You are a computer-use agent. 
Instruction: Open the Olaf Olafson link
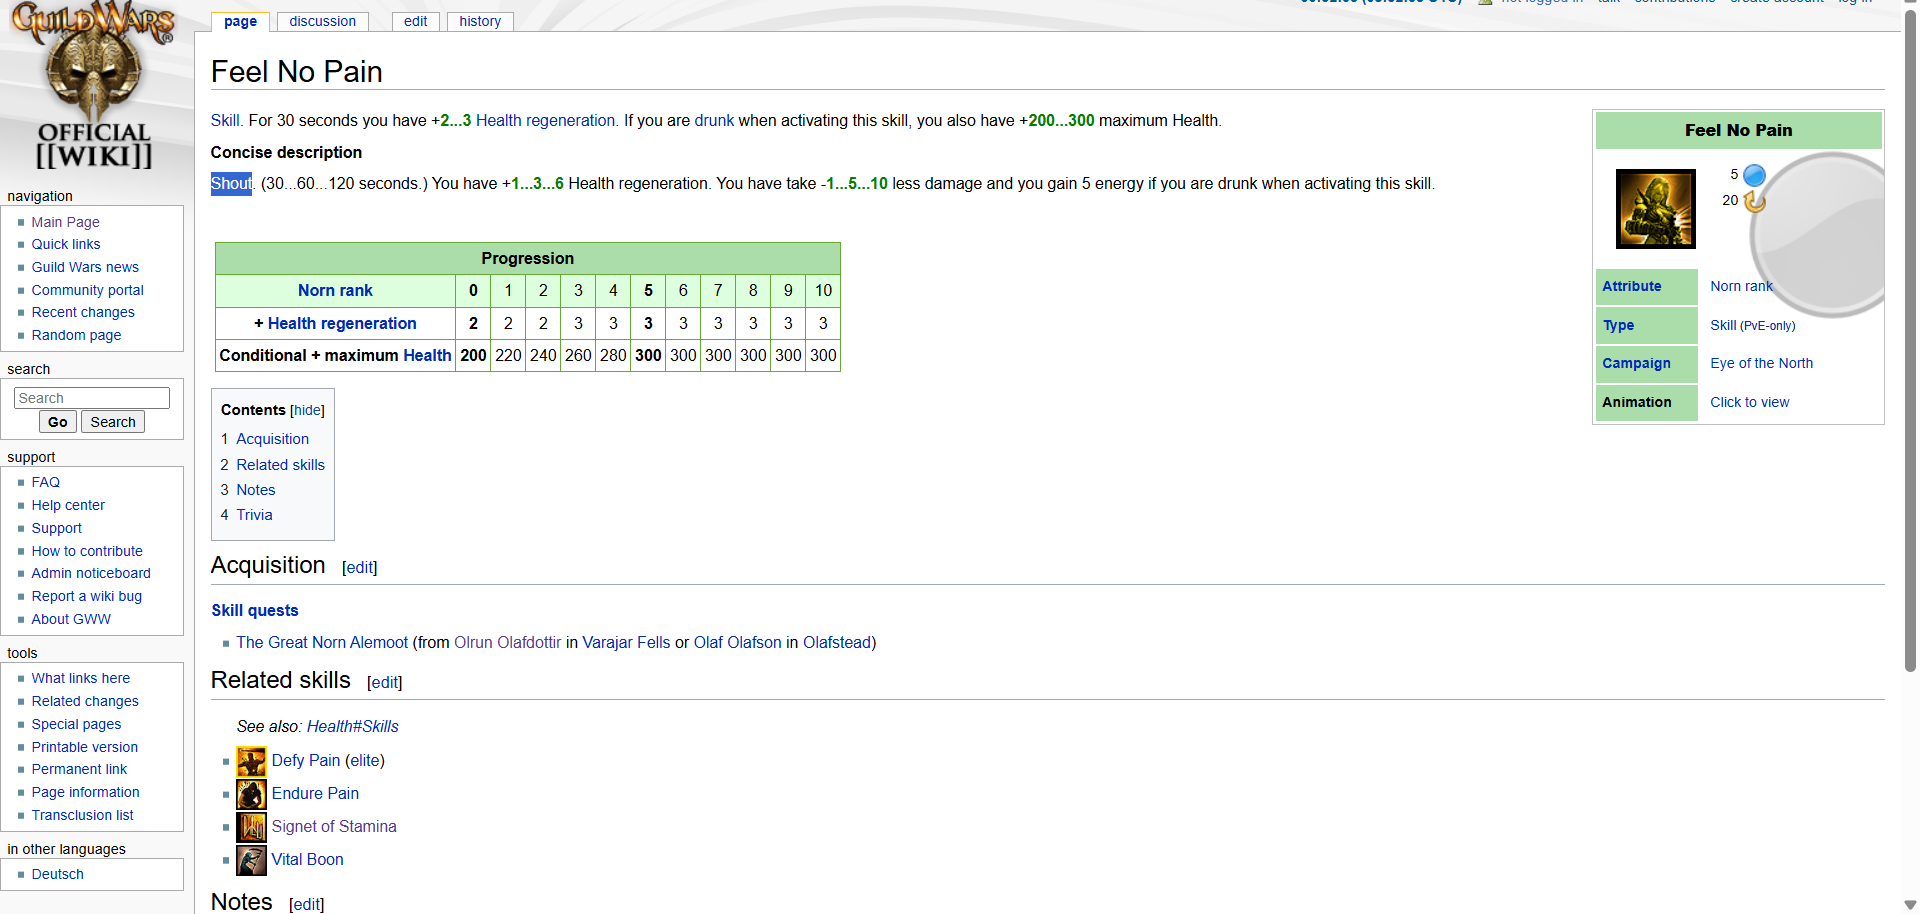(737, 642)
